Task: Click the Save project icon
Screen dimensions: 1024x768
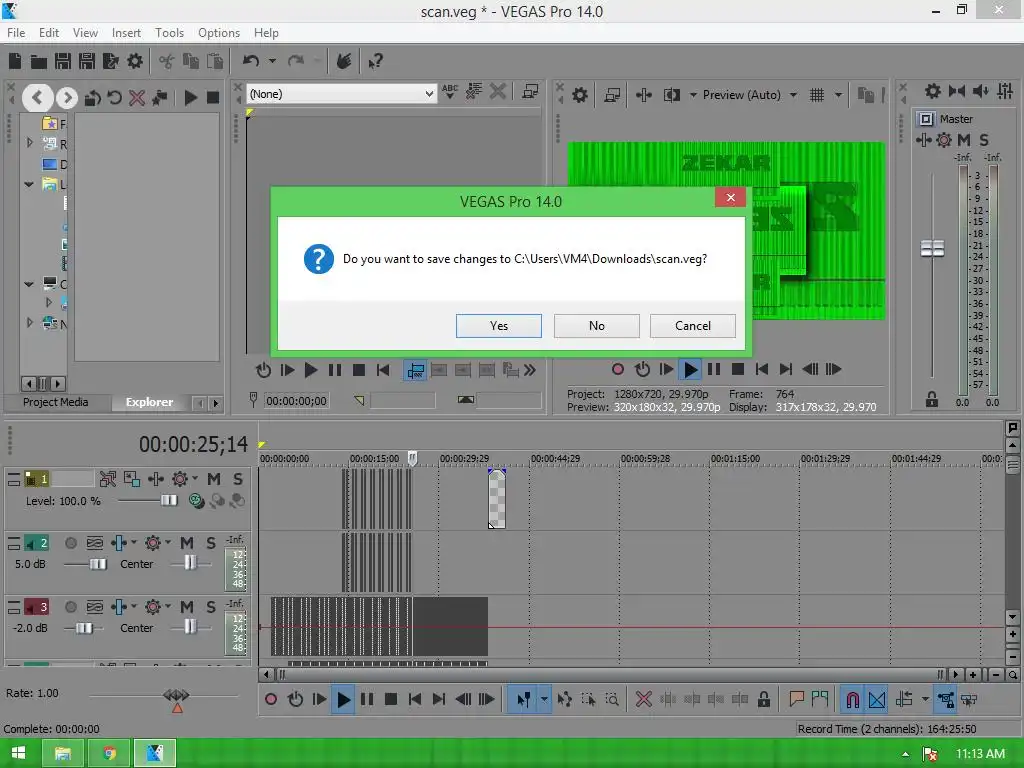Action: pyautogui.click(x=63, y=61)
